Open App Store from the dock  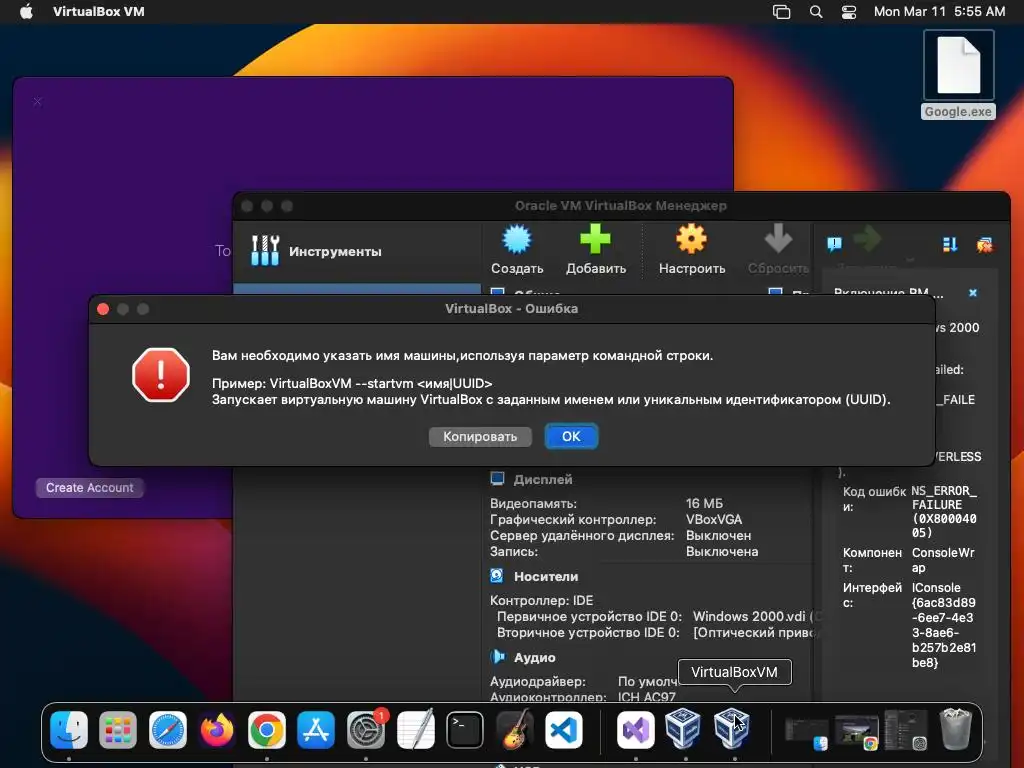coord(316,729)
